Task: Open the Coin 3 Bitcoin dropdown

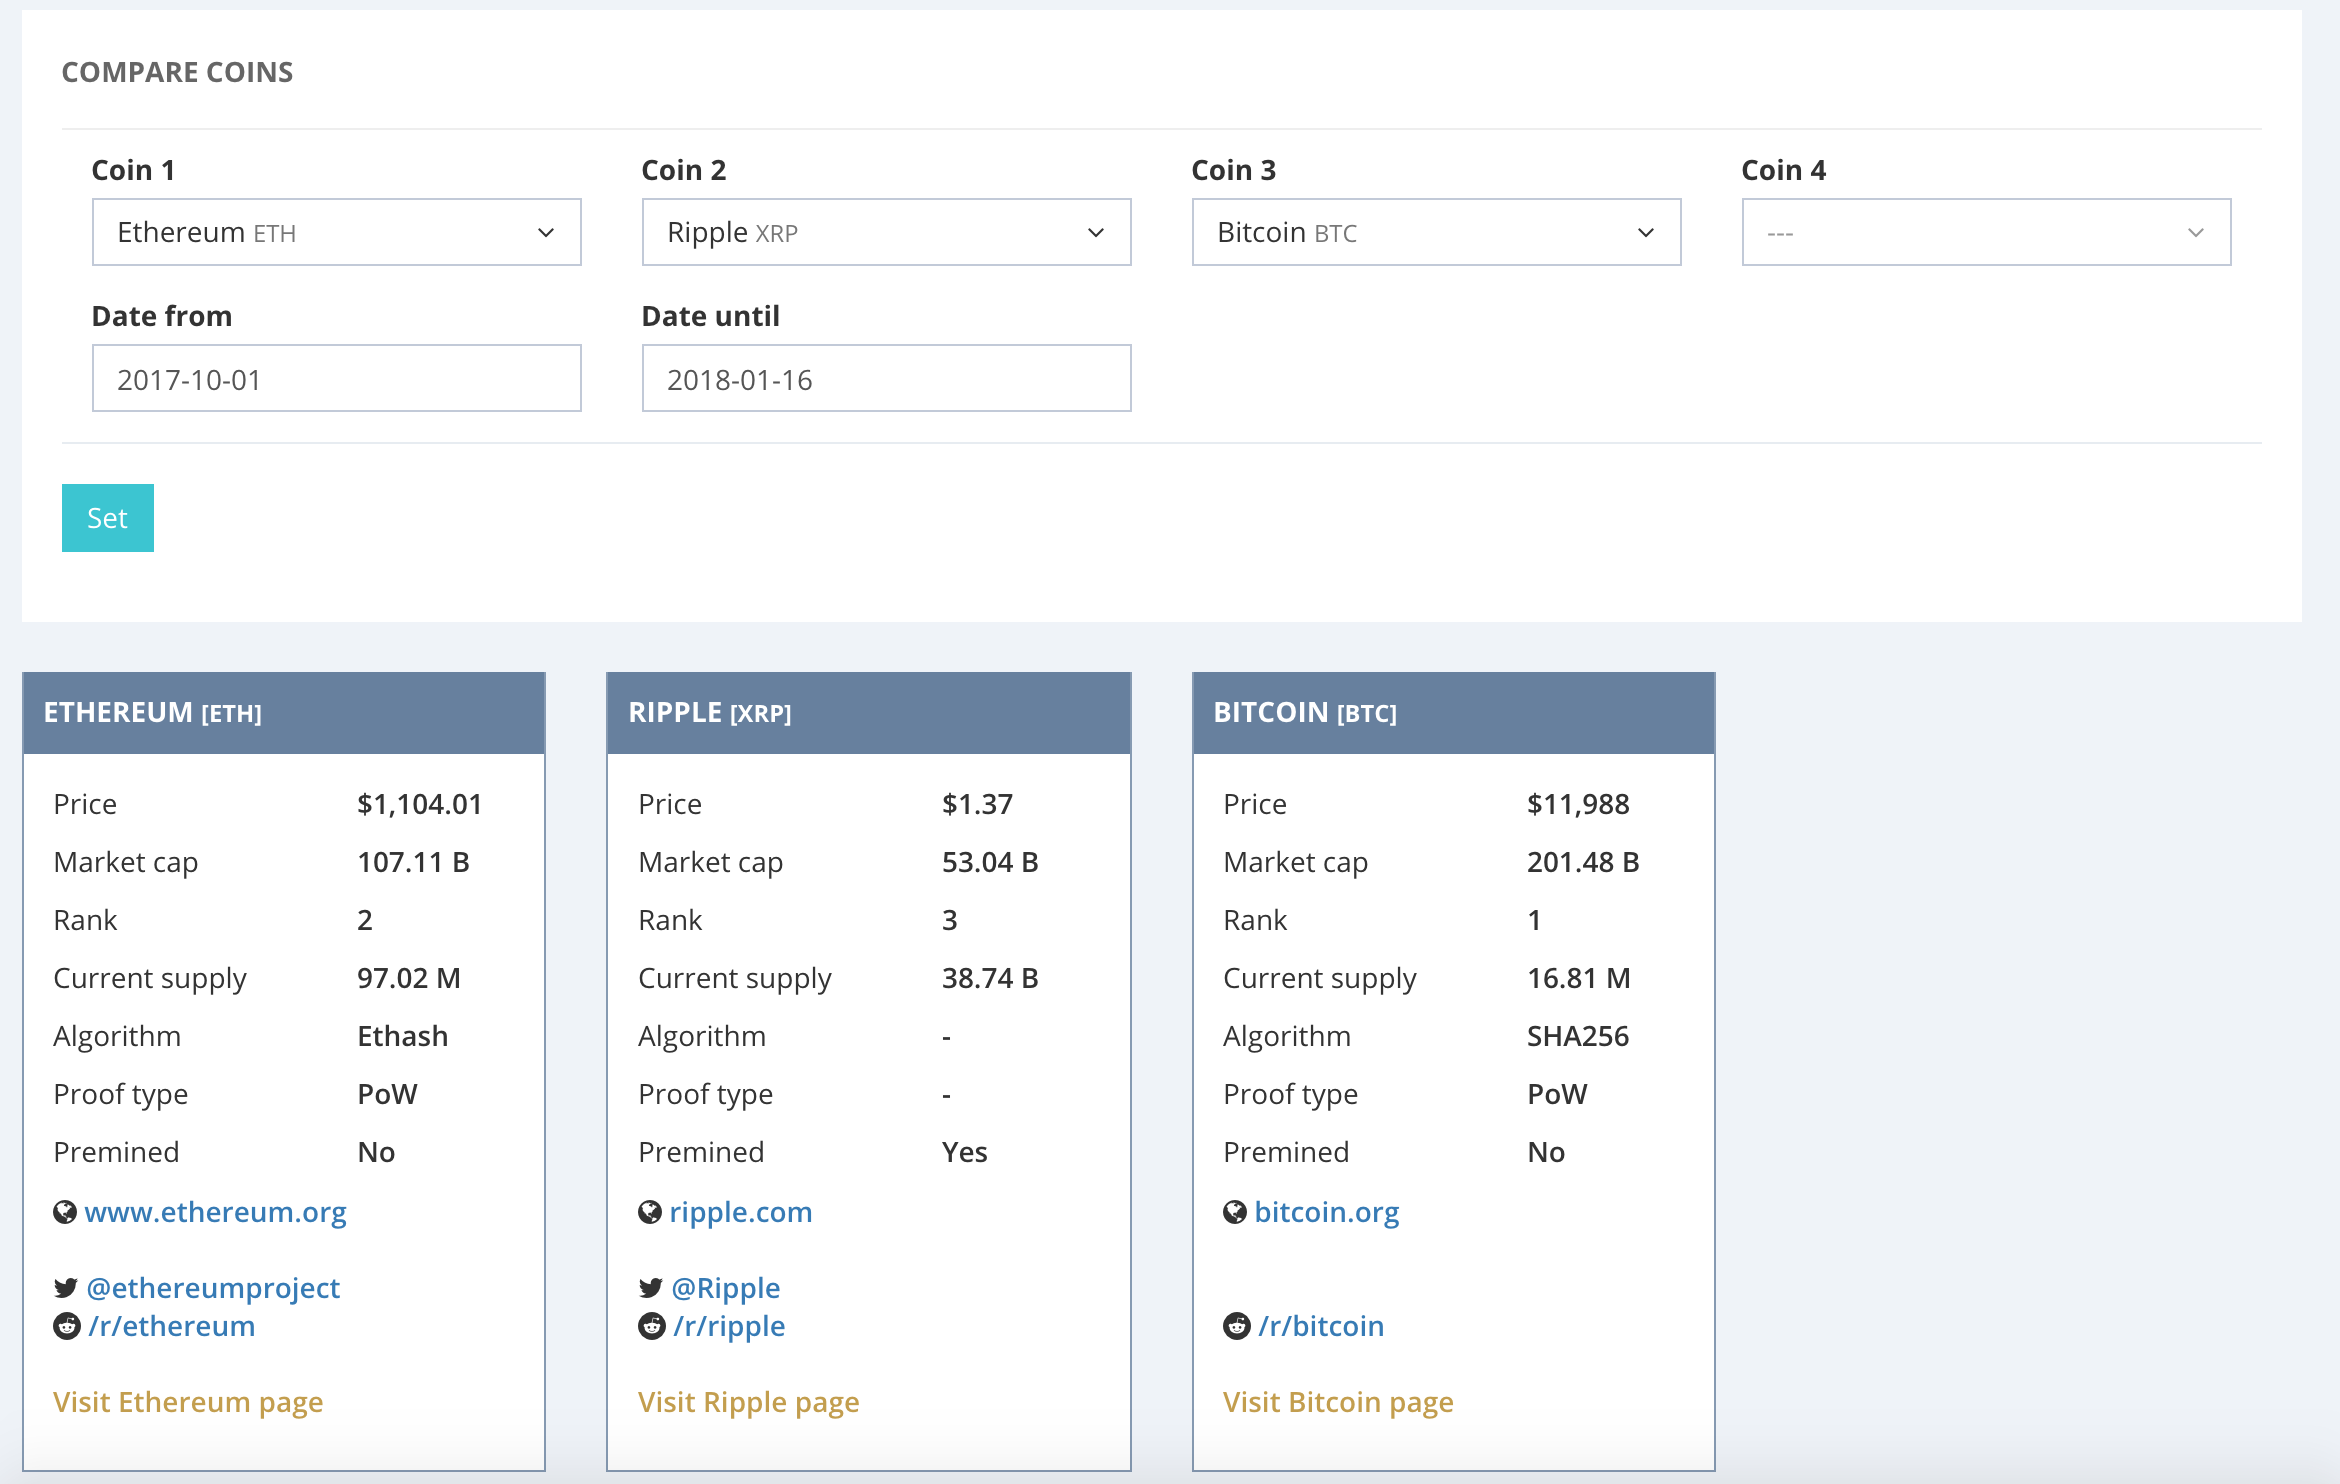Action: pyautogui.click(x=1436, y=232)
